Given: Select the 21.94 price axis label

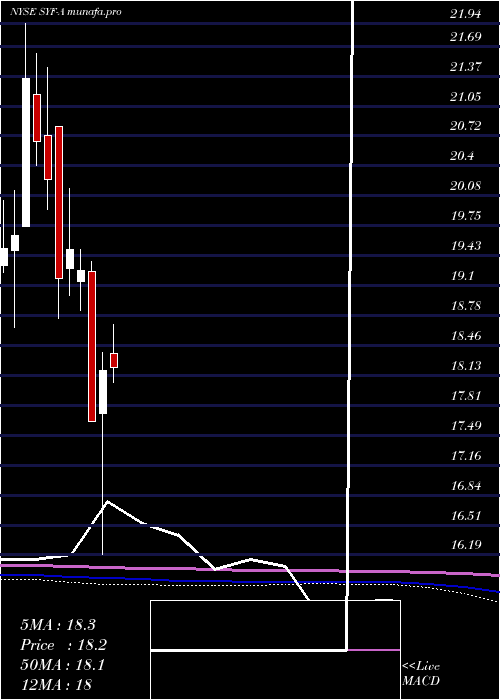Looking at the screenshot, I should click(x=466, y=14).
